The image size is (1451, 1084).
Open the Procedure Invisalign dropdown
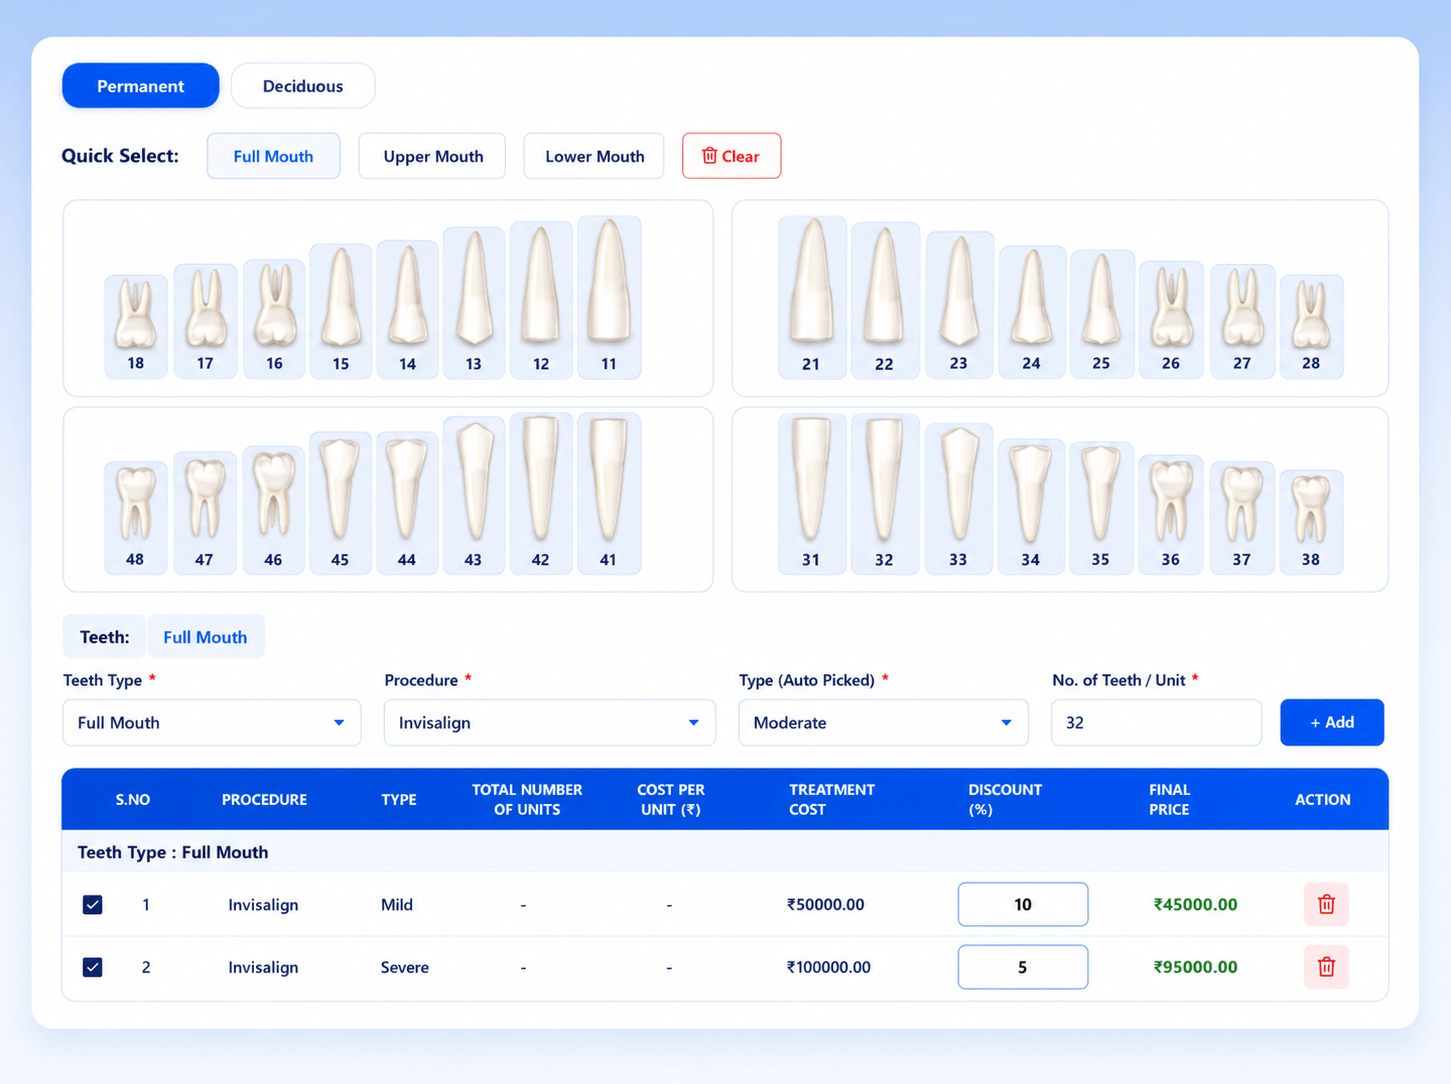(x=550, y=722)
